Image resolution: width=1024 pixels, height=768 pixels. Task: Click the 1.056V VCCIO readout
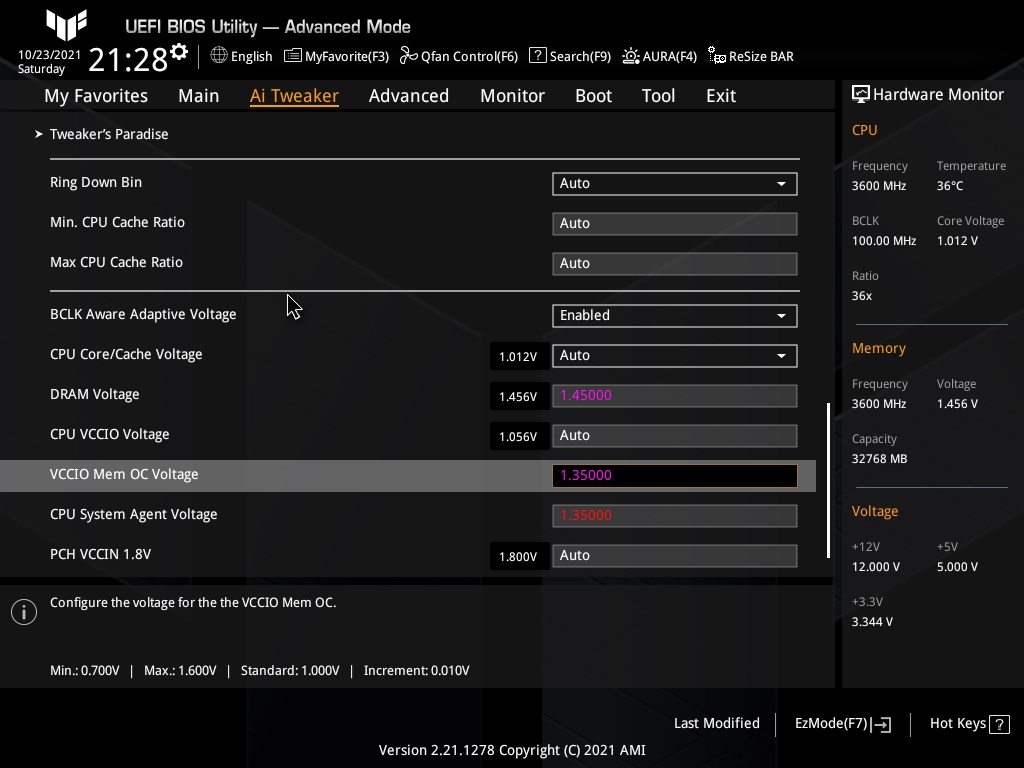pyautogui.click(x=519, y=436)
